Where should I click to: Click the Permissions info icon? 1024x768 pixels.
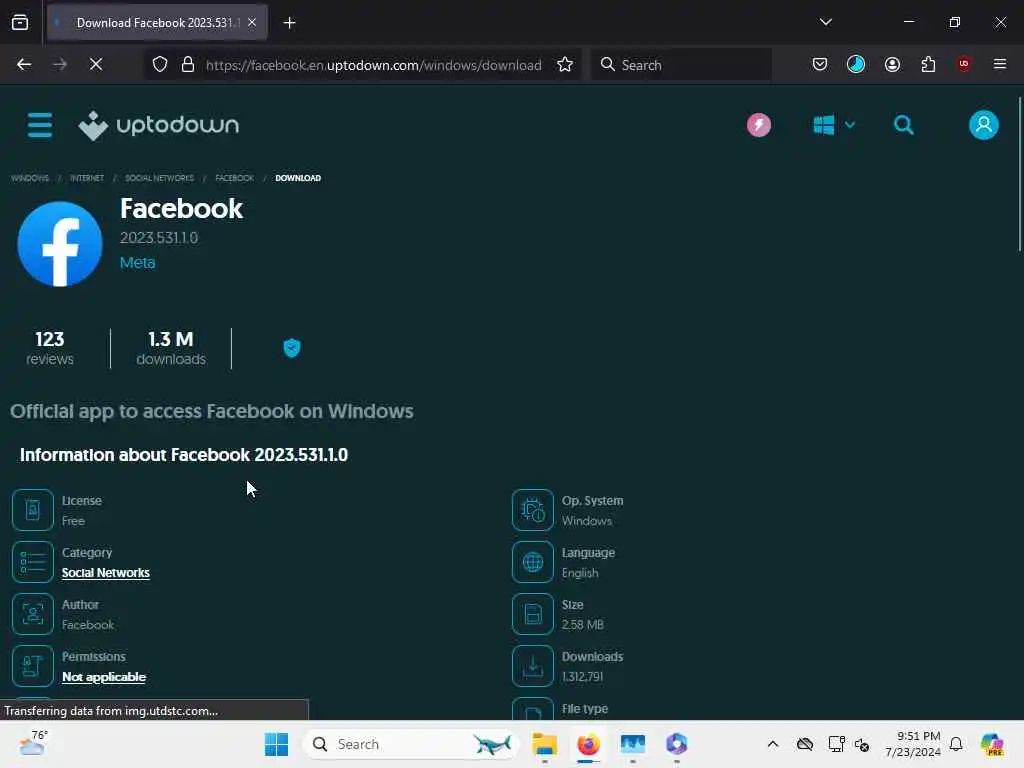33,666
